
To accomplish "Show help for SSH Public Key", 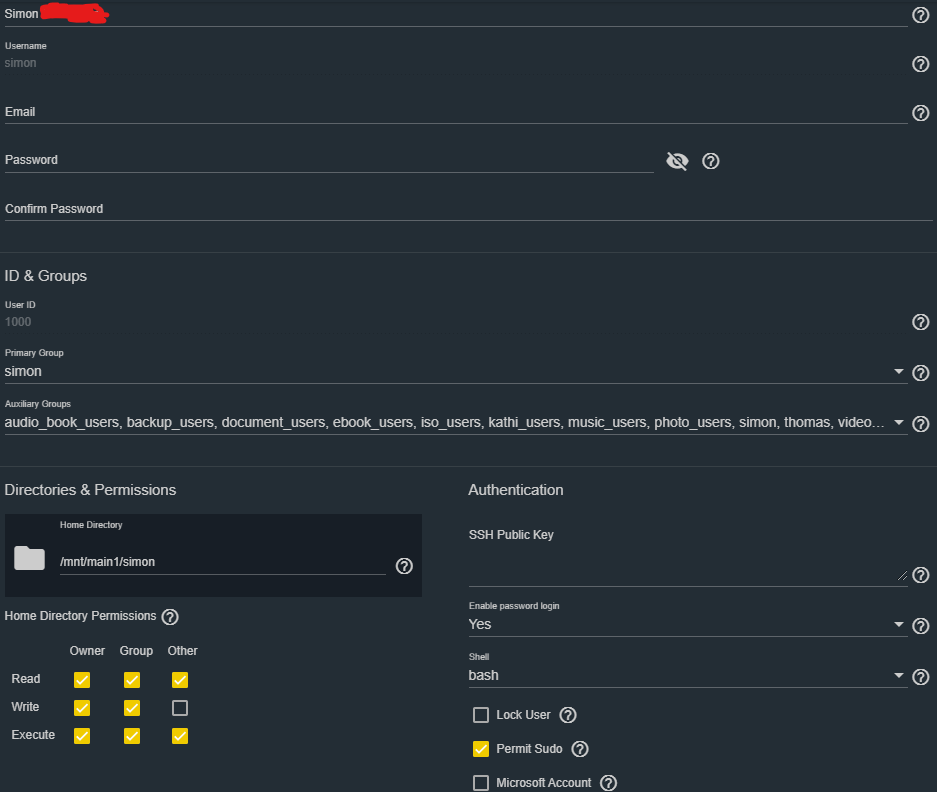I will pyautogui.click(x=920, y=575).
